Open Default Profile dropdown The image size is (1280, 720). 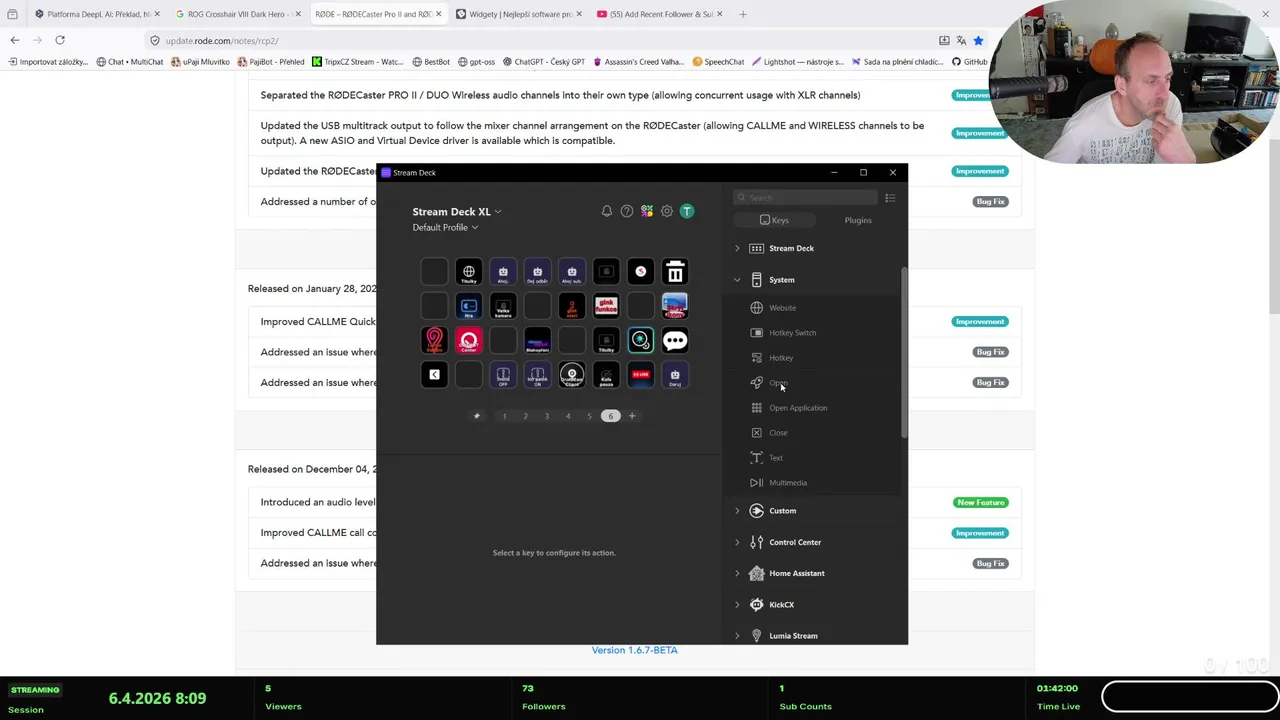coord(445,227)
